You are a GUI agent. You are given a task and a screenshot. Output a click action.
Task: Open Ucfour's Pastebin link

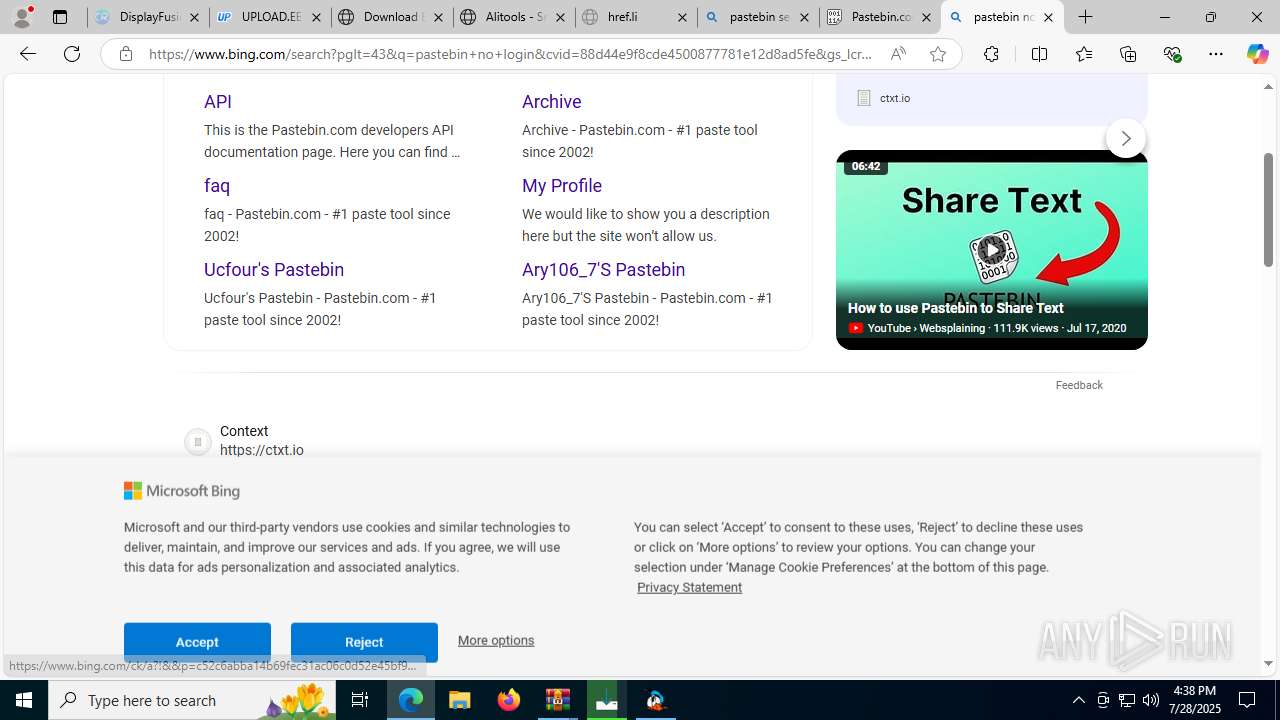274,269
